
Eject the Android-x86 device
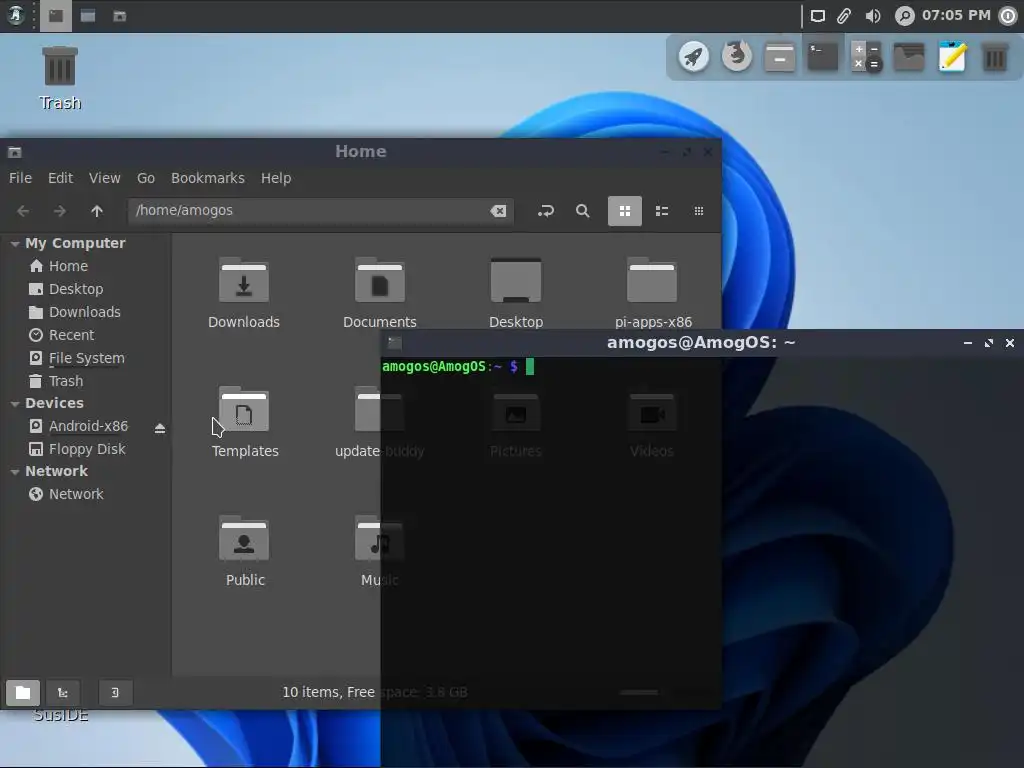(x=160, y=428)
